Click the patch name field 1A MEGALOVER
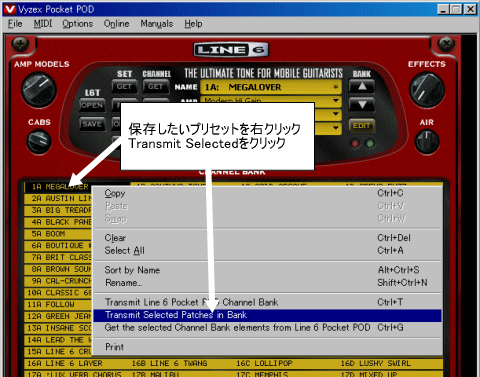The height and width of the screenshot is (377, 480). click(271, 87)
